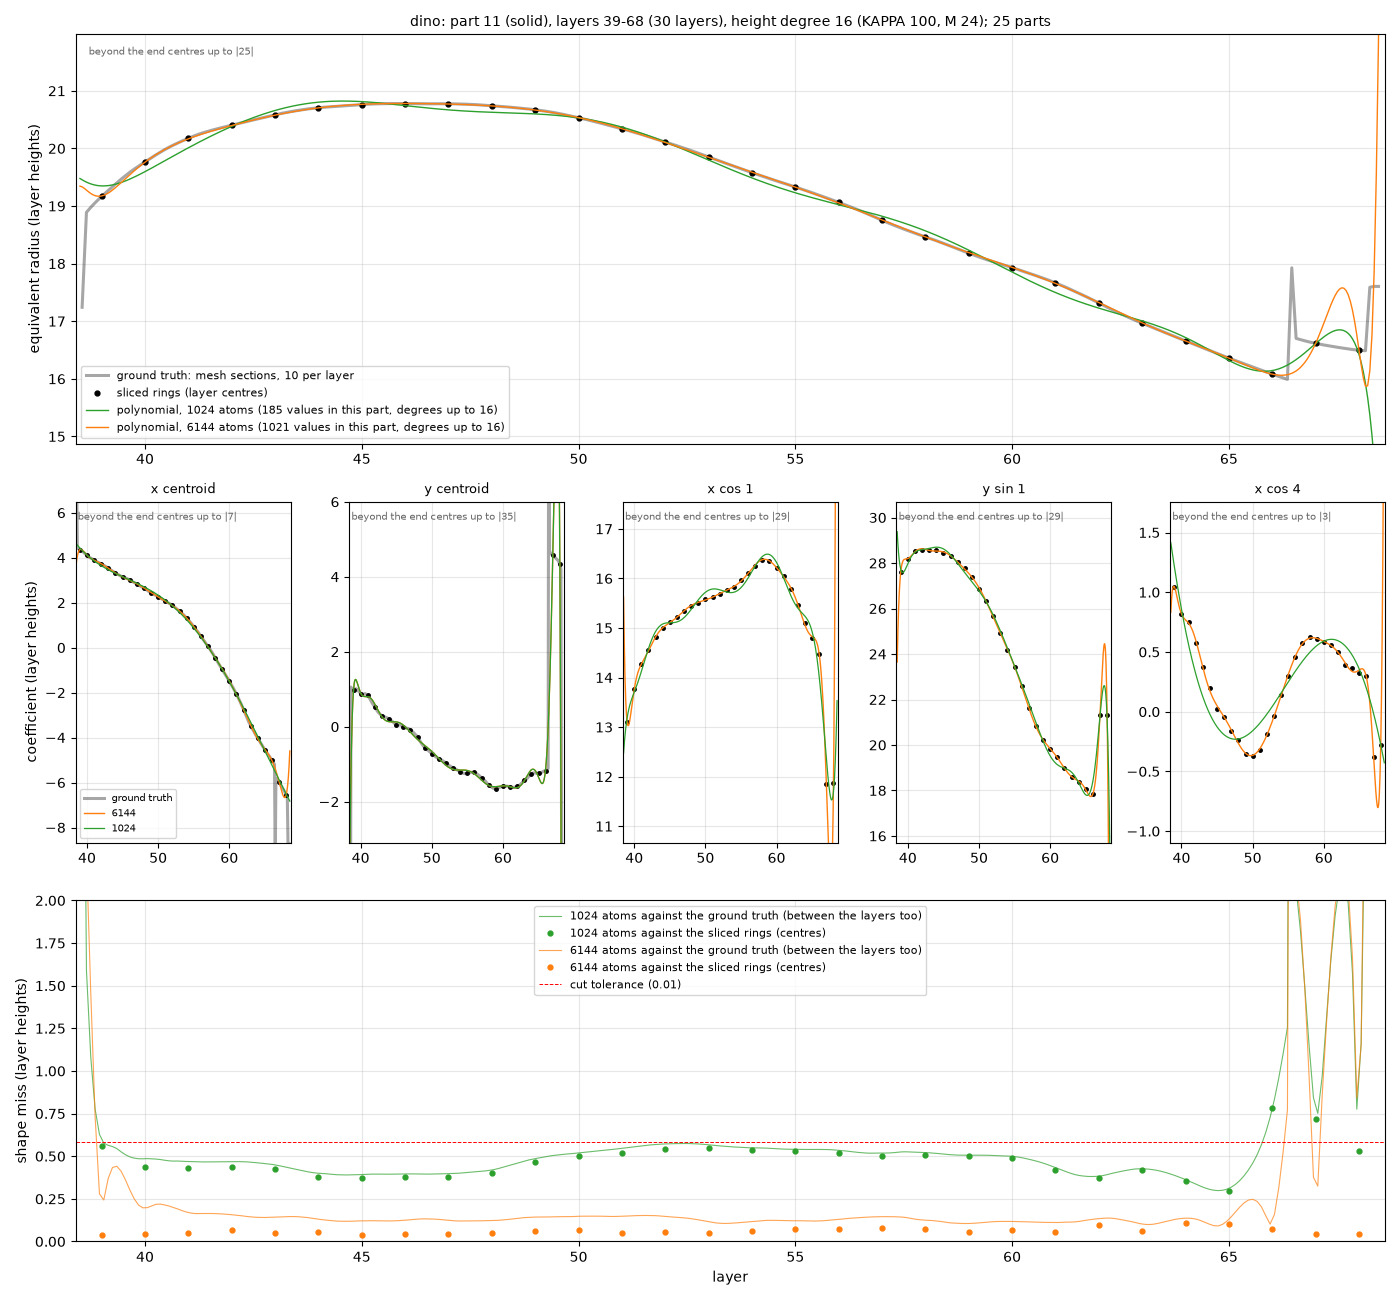Screen dimensions: 1400x1300
Task: Click legend entry "ground truth: mesh sections, 10 per layer"
Action: point(235,376)
